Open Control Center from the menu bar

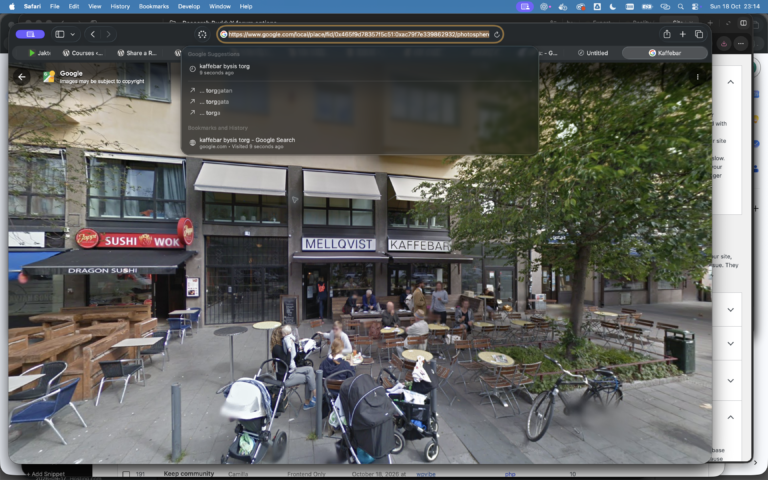coord(695,6)
